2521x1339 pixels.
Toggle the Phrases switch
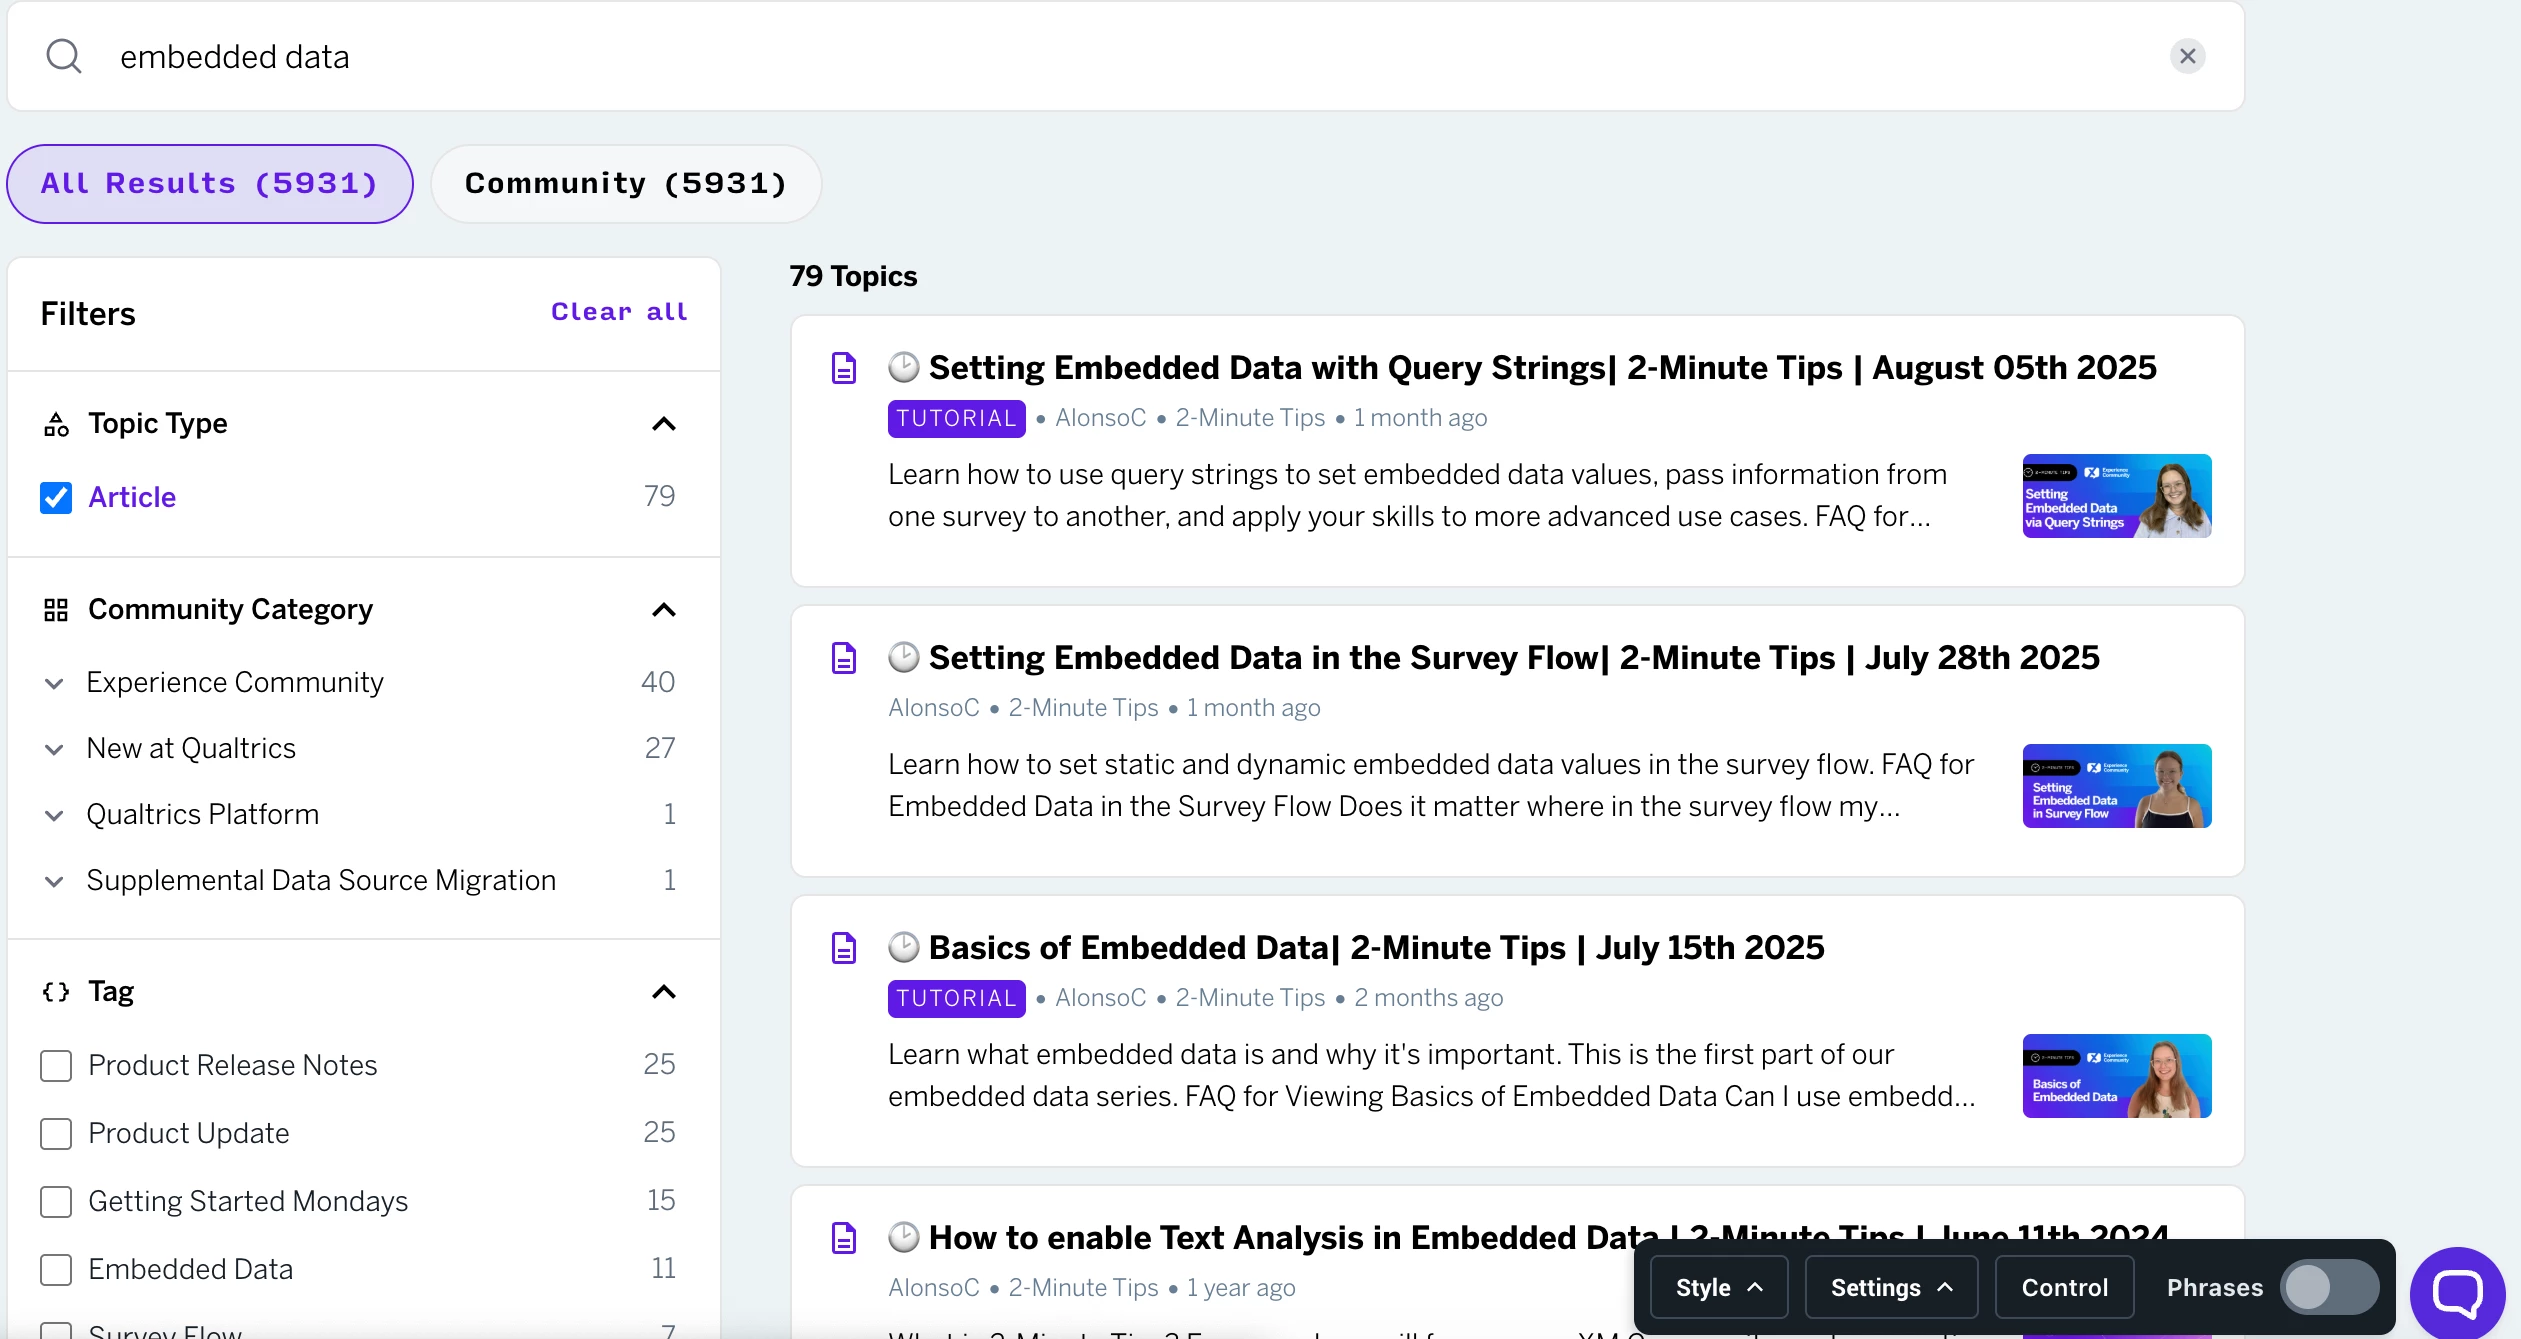[x=2329, y=1288]
